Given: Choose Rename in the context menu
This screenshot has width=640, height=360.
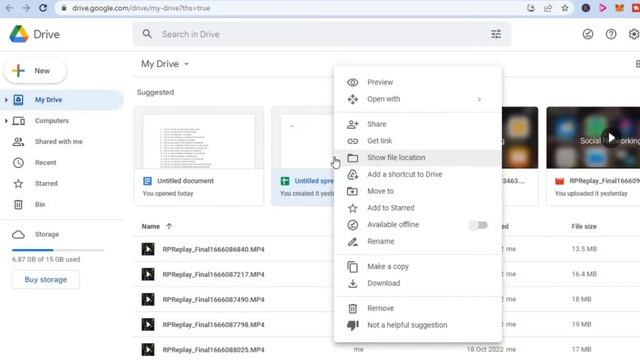Looking at the screenshot, I should point(418,241).
